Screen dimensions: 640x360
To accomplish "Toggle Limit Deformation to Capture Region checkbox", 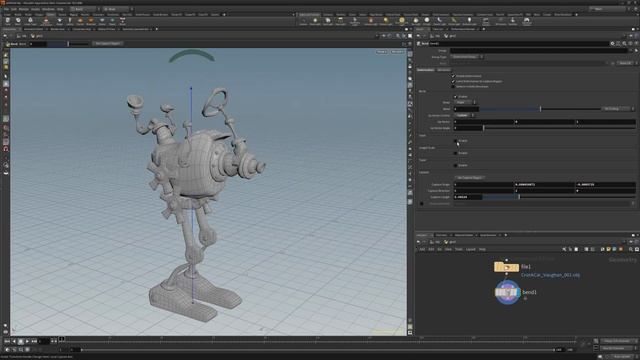I will (x=453, y=81).
